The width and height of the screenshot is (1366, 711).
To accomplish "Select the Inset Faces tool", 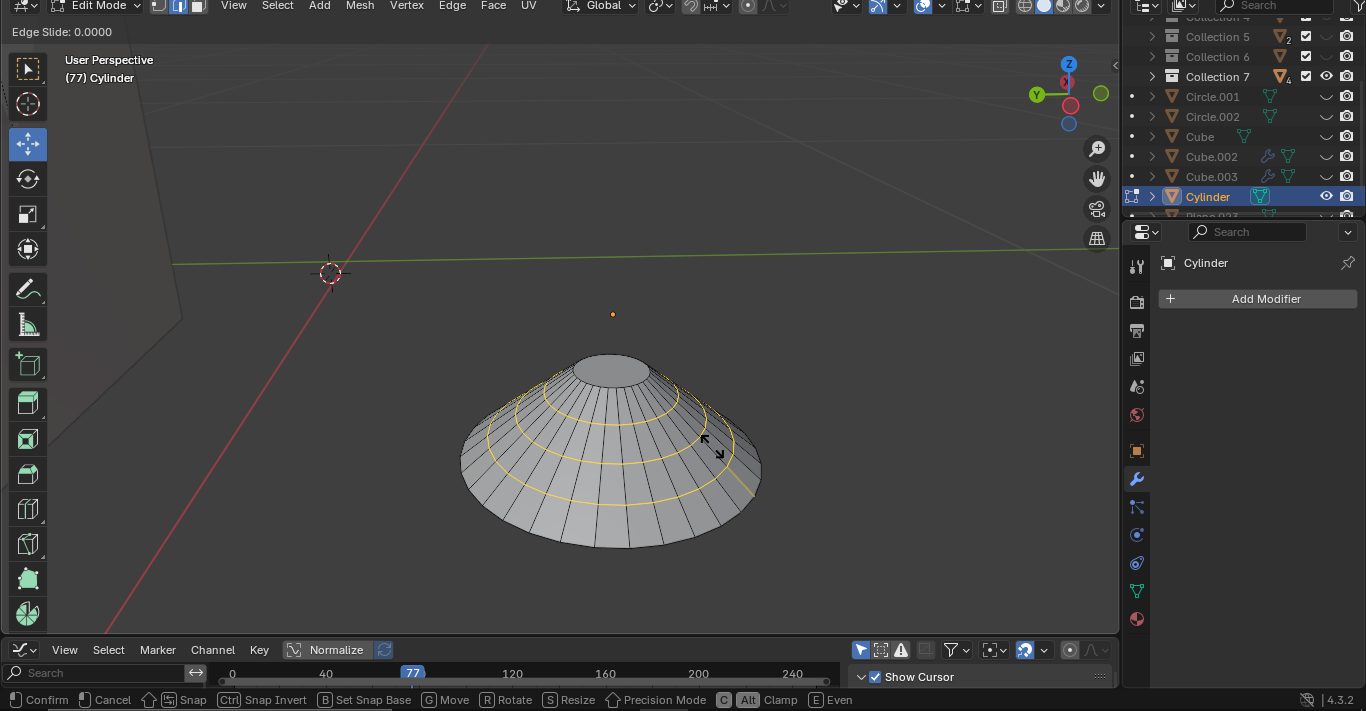I will click(x=28, y=439).
